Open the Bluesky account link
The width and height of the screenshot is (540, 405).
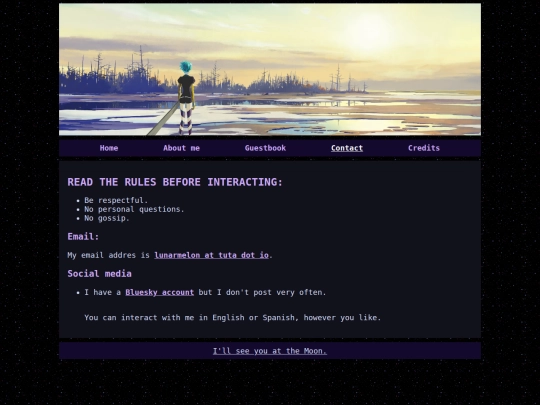159,292
